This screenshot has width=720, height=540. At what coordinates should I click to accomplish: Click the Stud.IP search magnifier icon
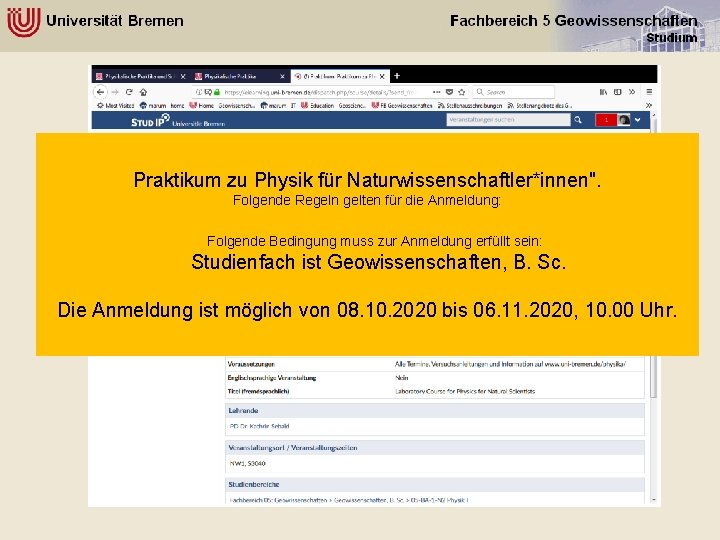pos(578,120)
